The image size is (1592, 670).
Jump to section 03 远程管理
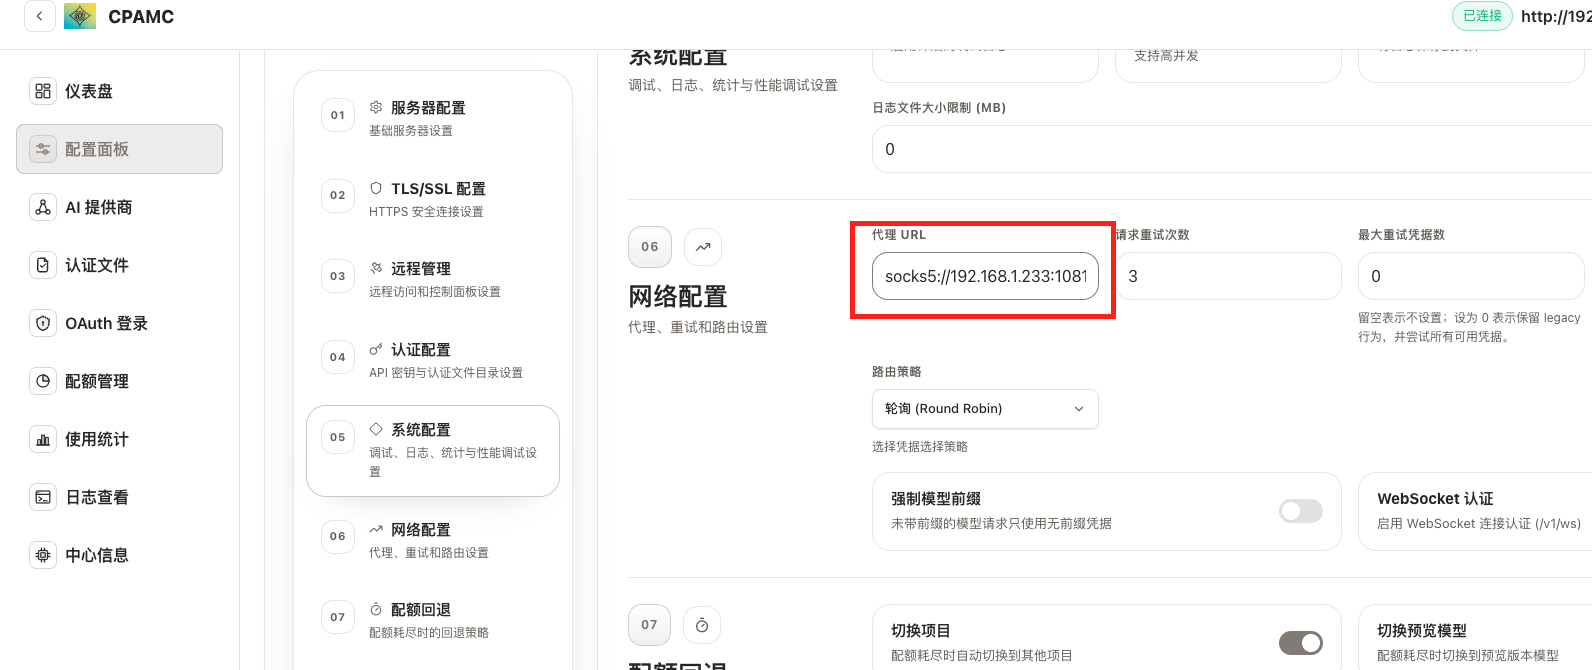(433, 278)
